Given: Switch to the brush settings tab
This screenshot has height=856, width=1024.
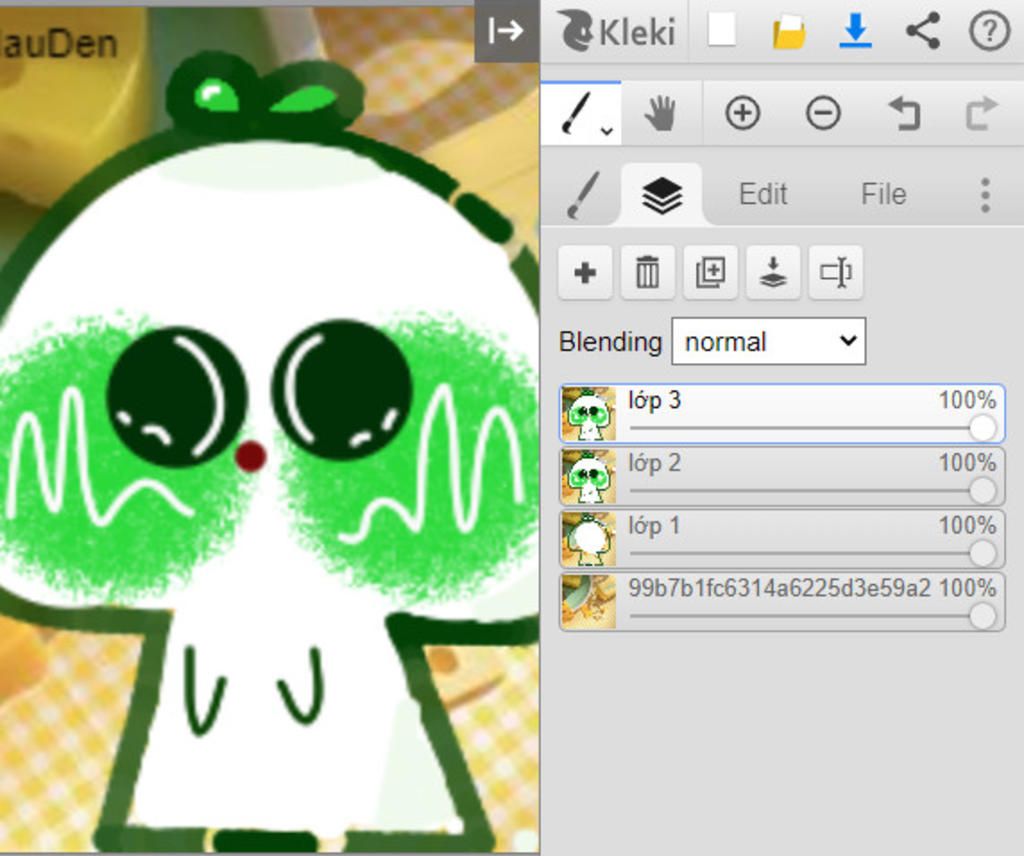Looking at the screenshot, I should [583, 194].
